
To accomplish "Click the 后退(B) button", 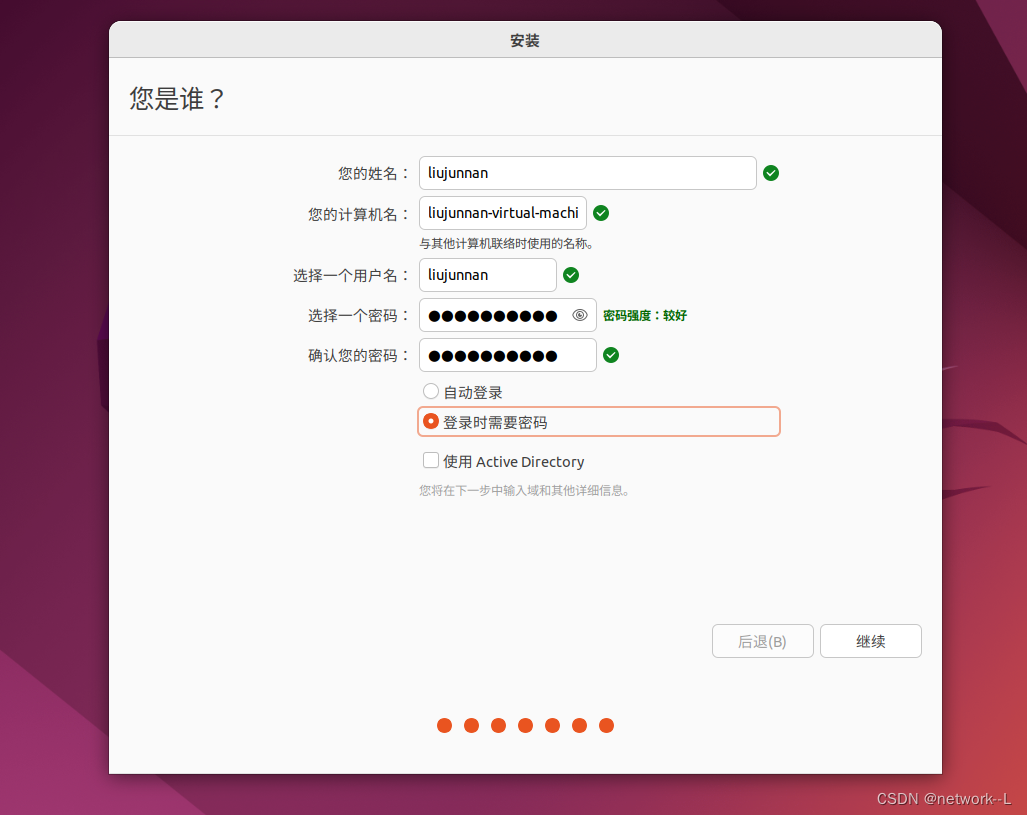I will click(x=762, y=641).
